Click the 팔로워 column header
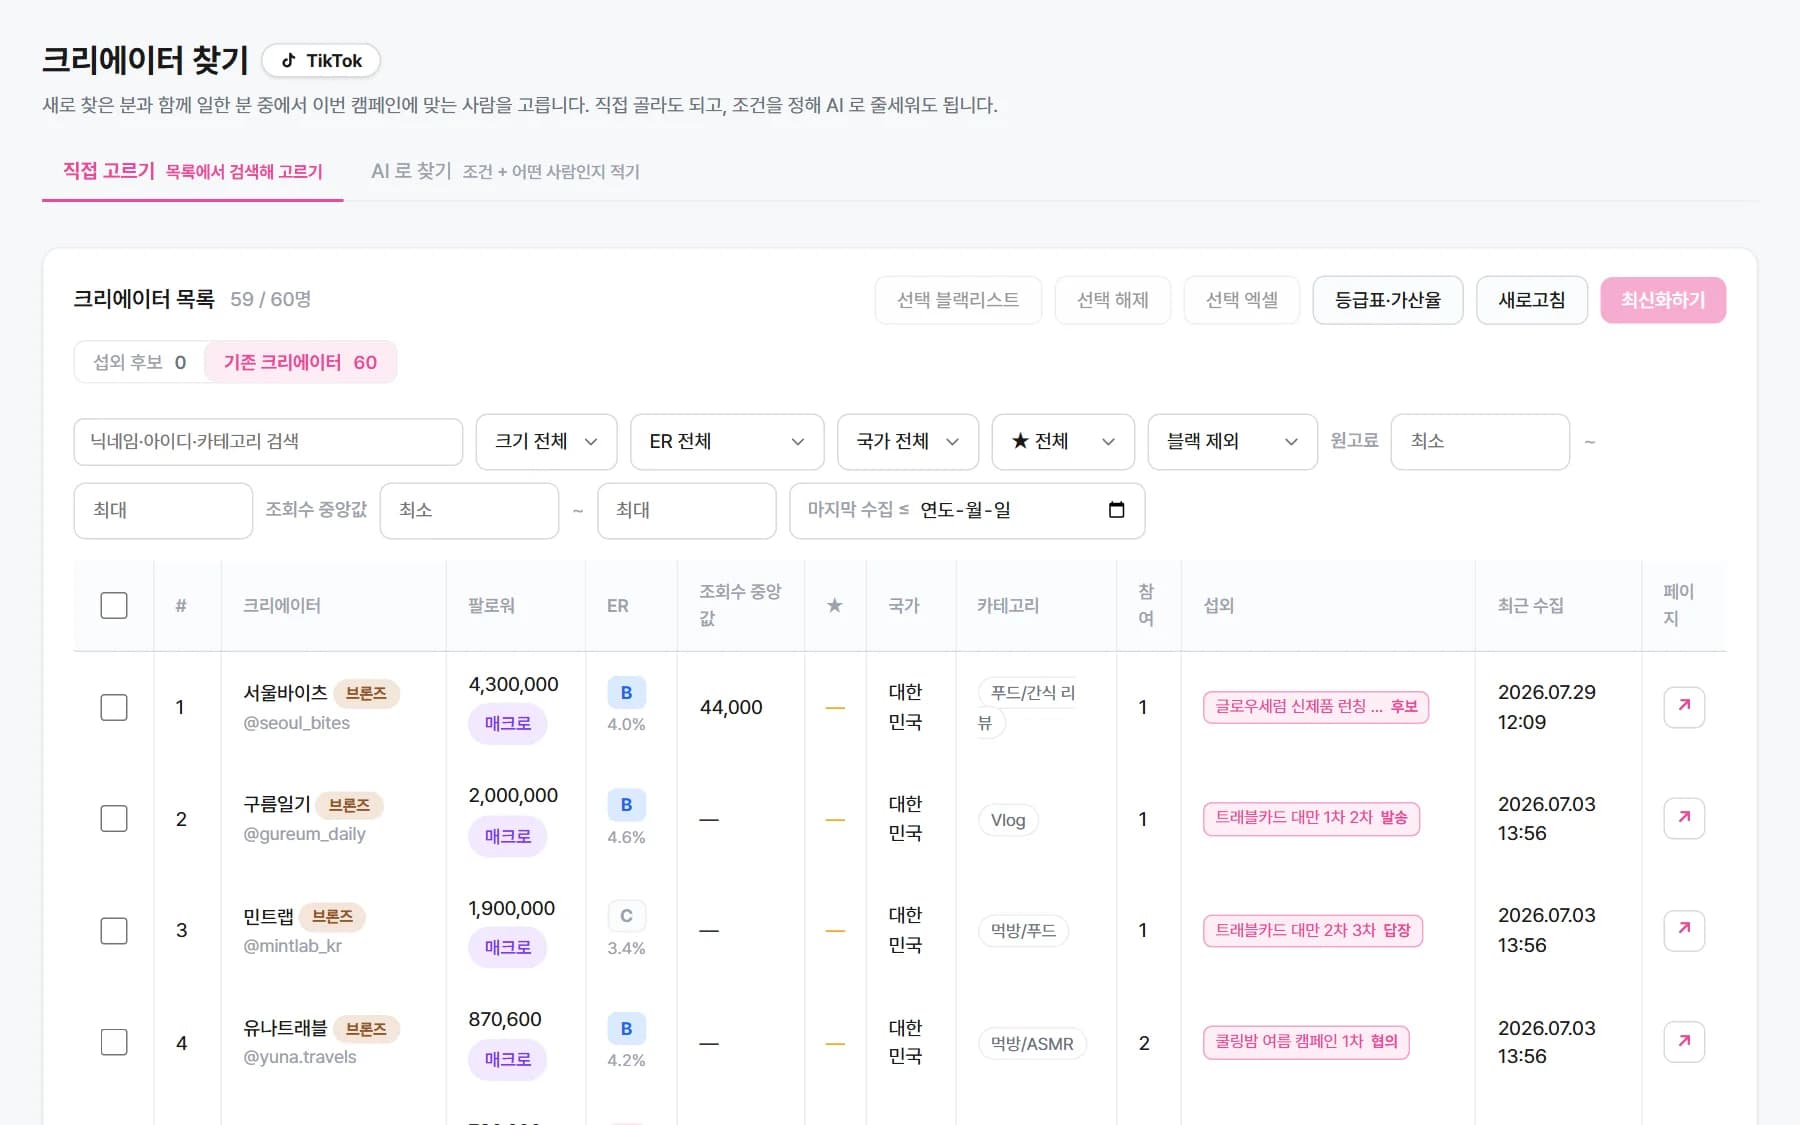 [x=492, y=605]
